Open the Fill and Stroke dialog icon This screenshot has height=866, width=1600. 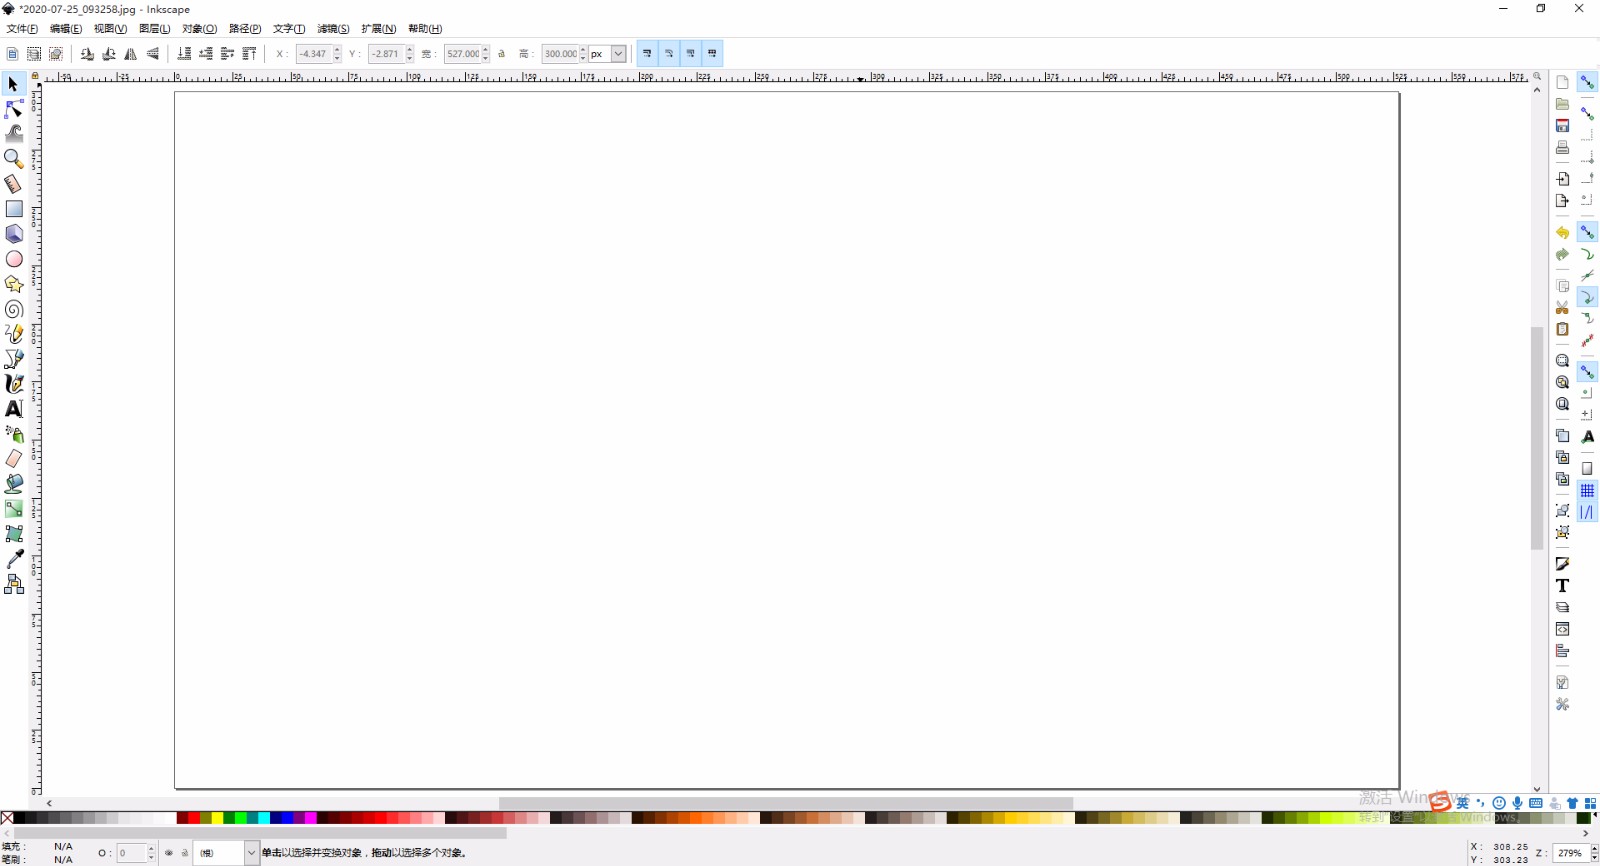pyautogui.click(x=1562, y=564)
